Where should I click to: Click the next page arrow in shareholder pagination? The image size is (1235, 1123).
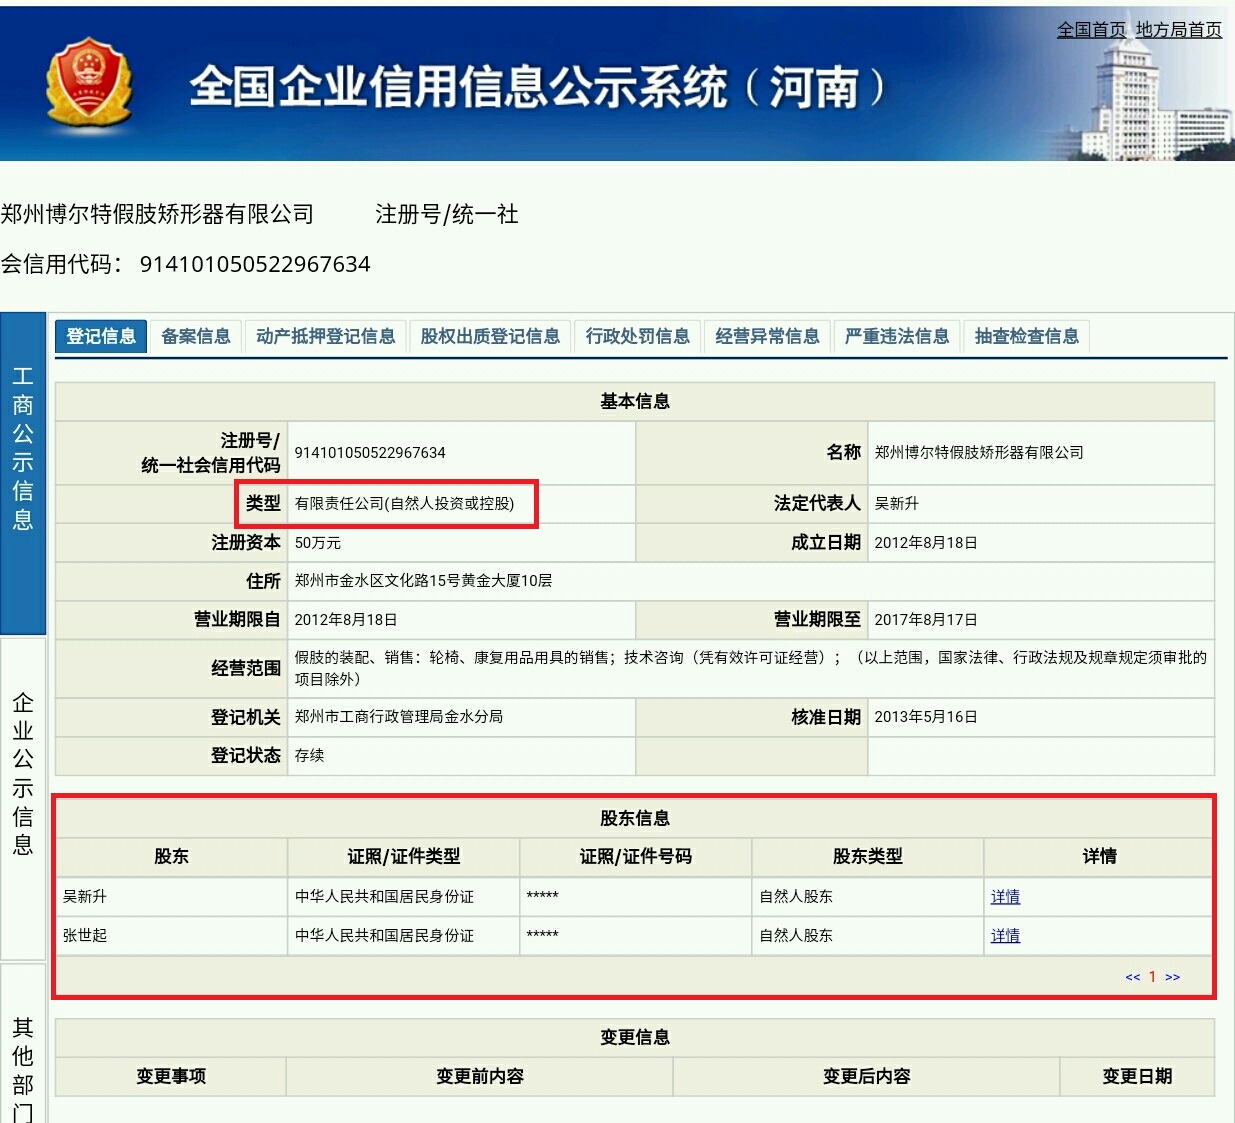(1172, 977)
